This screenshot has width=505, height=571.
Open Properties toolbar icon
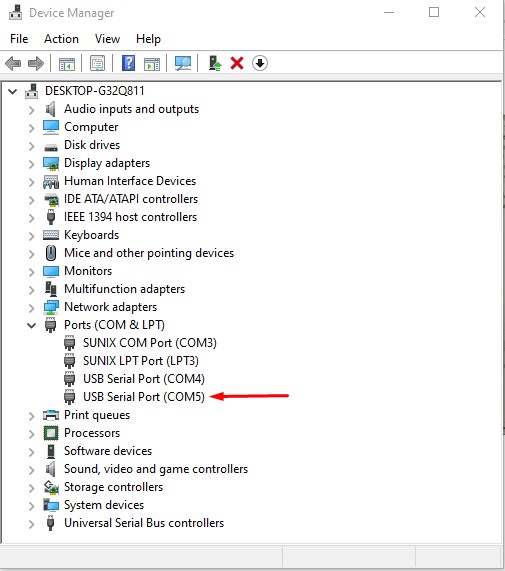click(97, 63)
